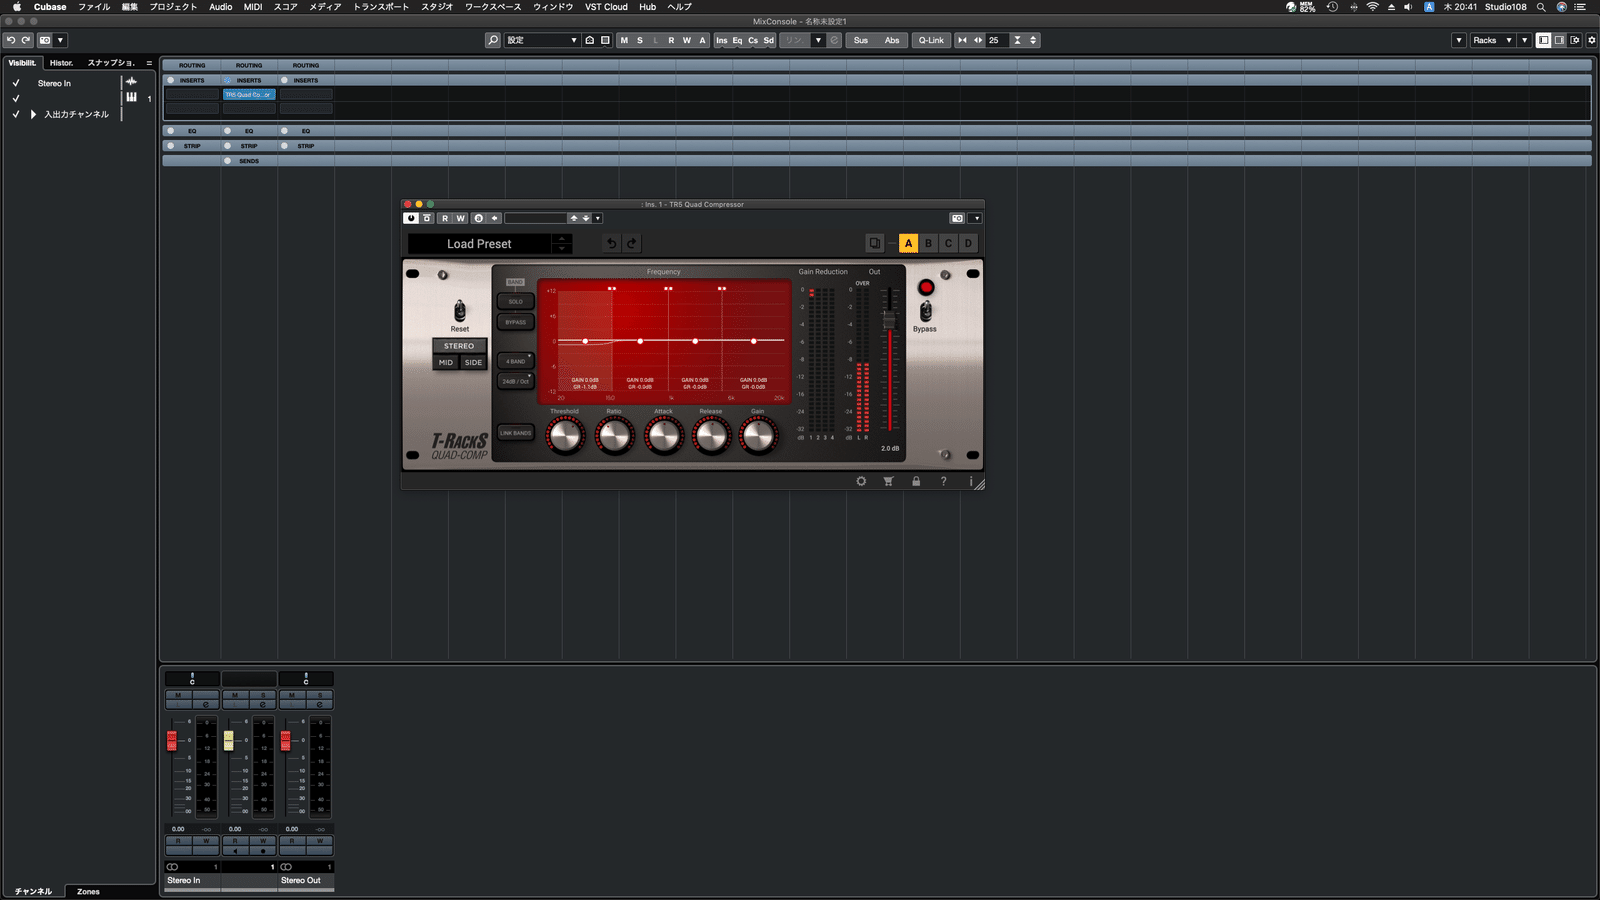This screenshot has width=1600, height=900.
Task: Click the Quad-Comp output level fader
Action: tap(888, 319)
